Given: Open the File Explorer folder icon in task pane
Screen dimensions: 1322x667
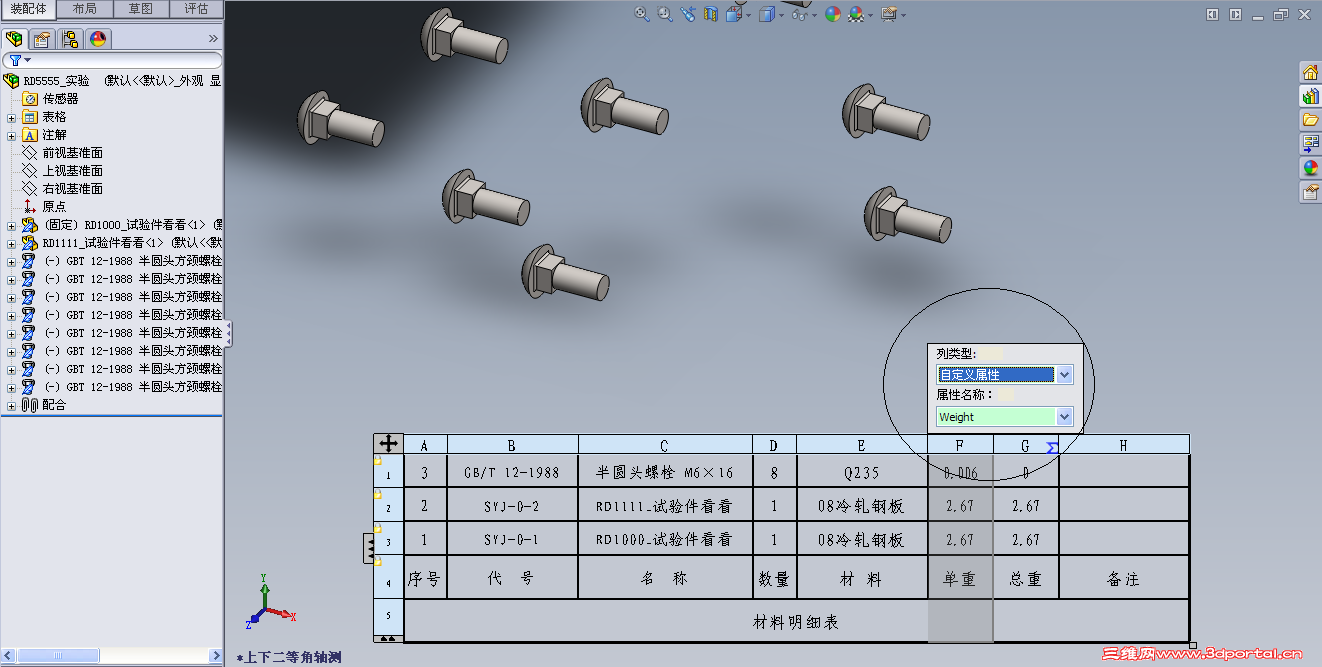Looking at the screenshot, I should pos(1310,119).
